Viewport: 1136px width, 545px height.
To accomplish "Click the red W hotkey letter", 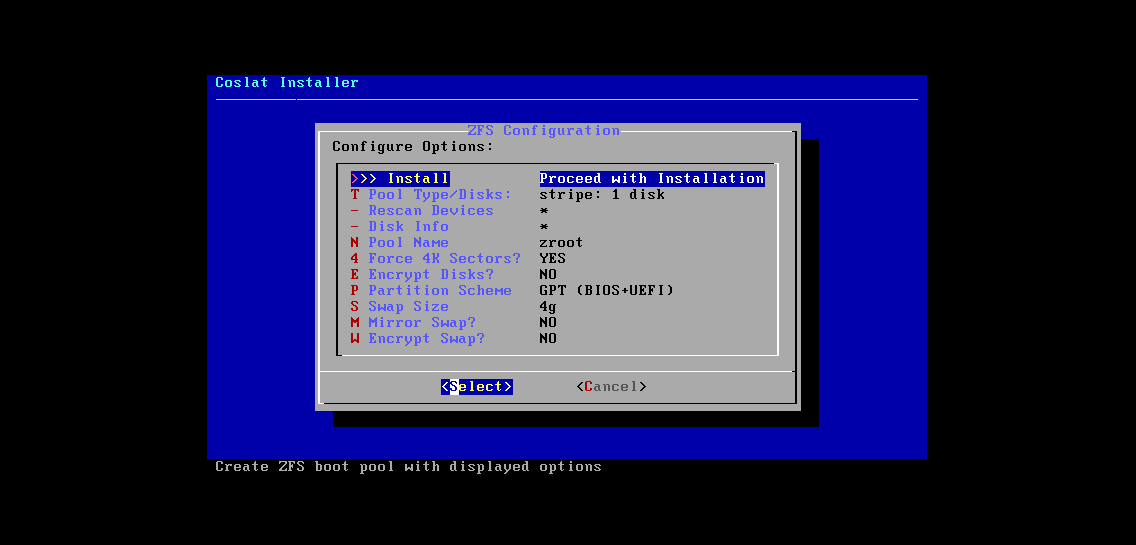I will tap(355, 338).
